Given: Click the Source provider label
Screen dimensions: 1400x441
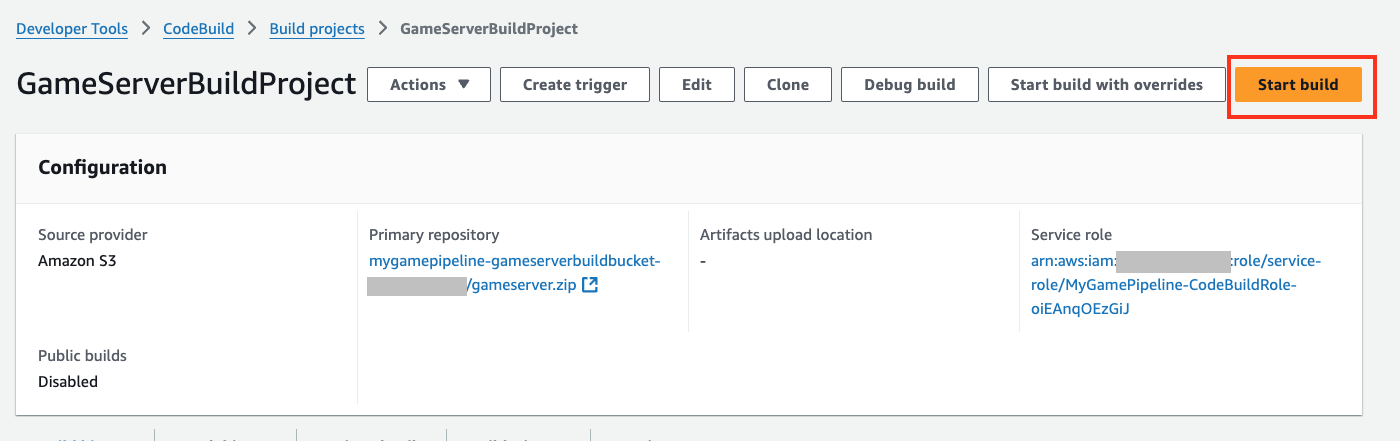Looking at the screenshot, I should point(93,235).
